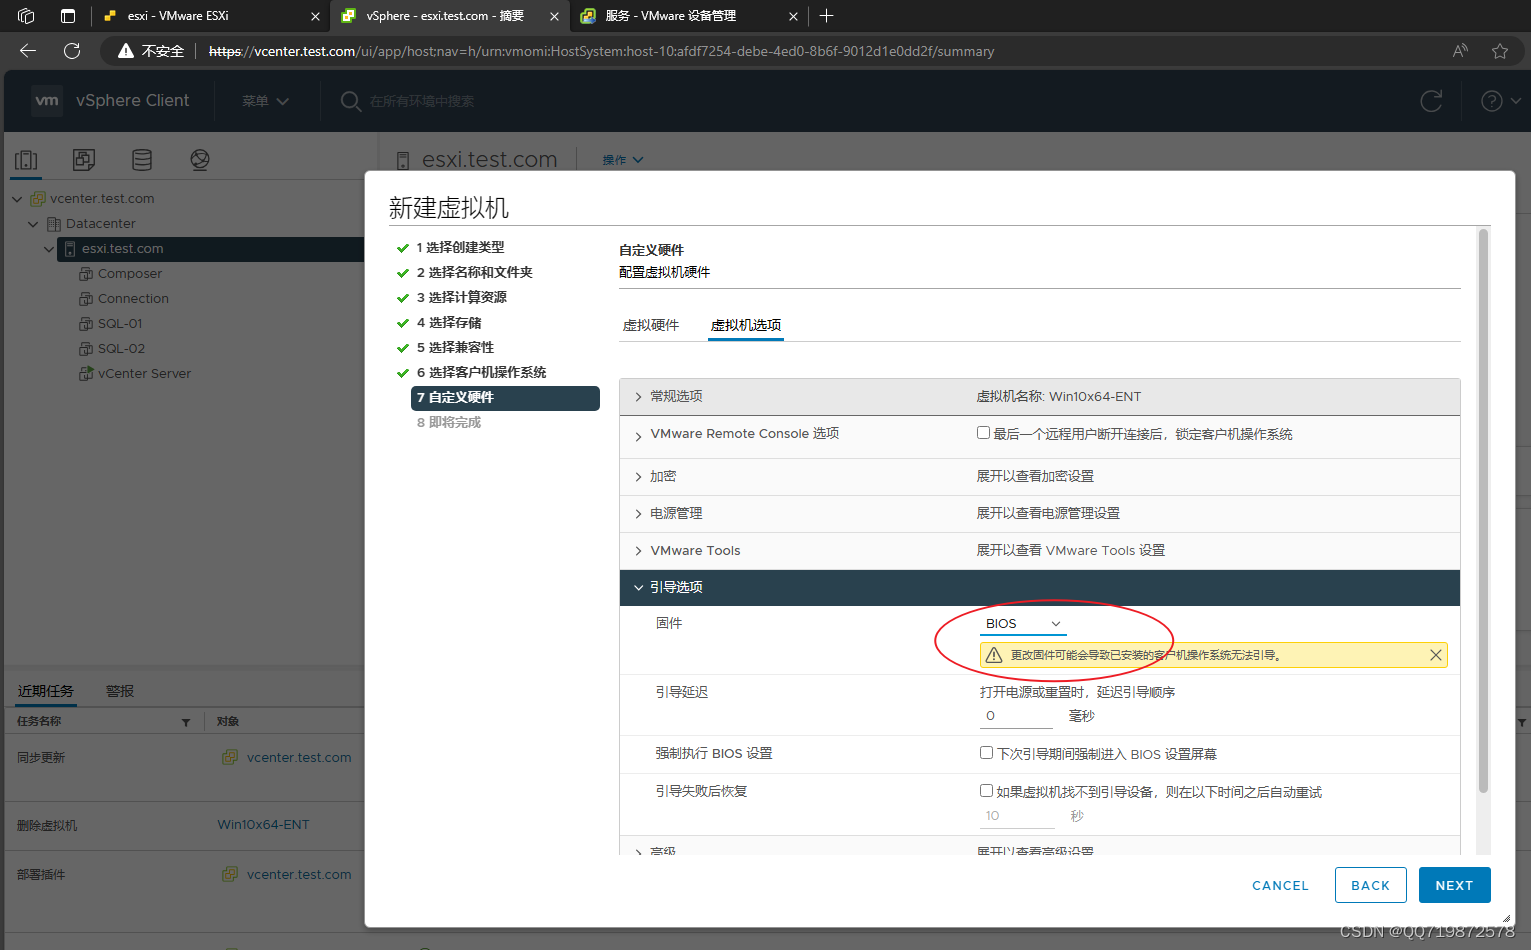This screenshot has width=1531, height=950.
Task: Click the search all environments field
Action: 422,101
